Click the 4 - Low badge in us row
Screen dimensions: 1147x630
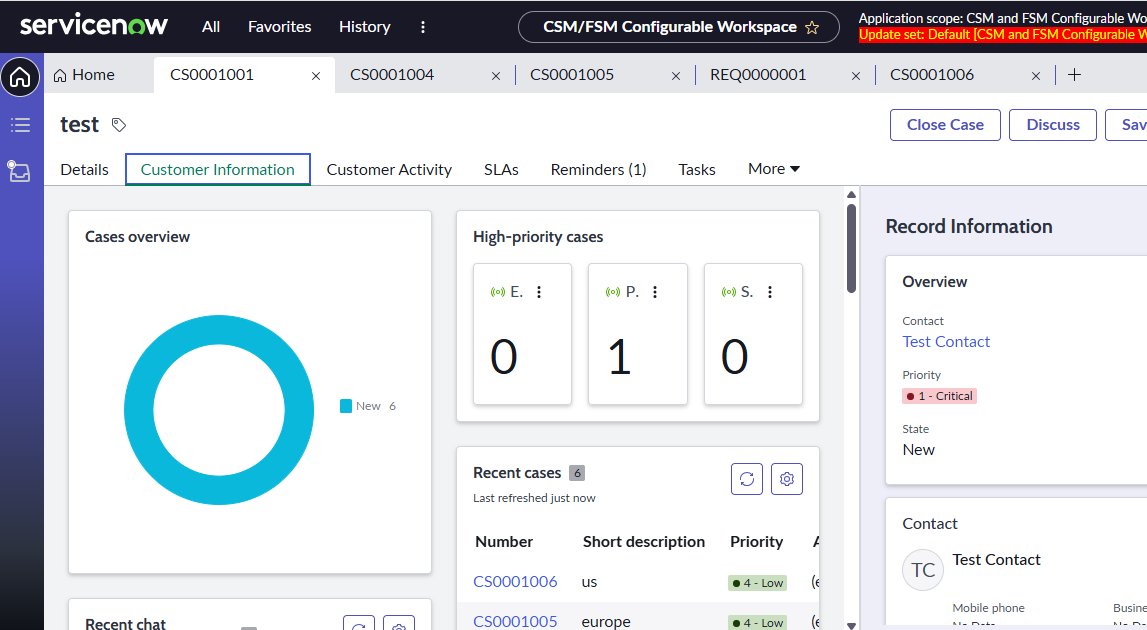coord(757,583)
